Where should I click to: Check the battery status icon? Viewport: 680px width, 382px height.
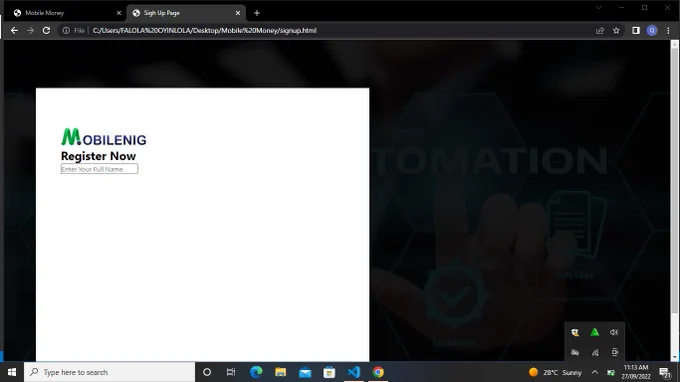pos(611,372)
